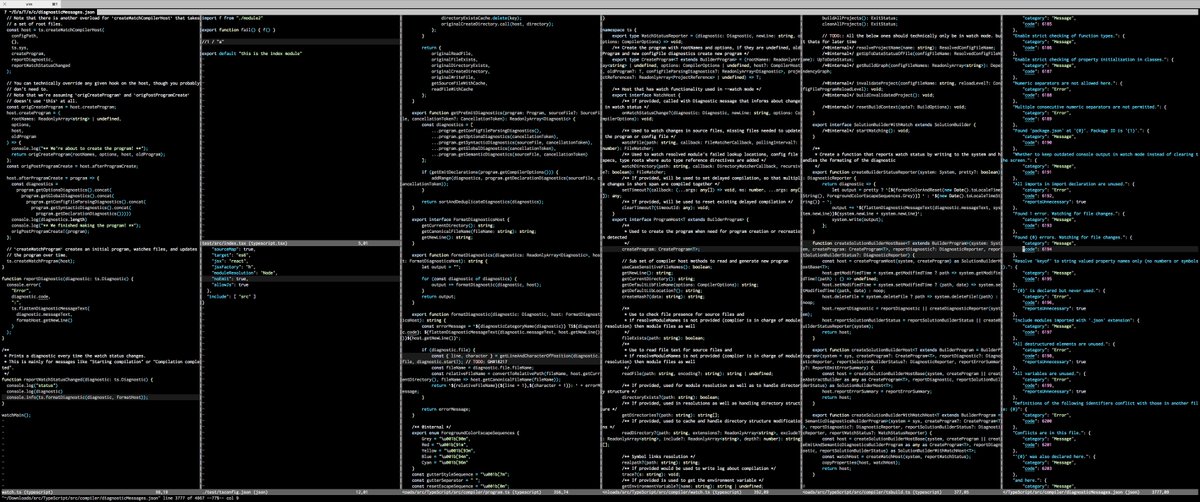Screen dimensions: 1200x502
Task: Click the 'const origCreateProgram = host.createProgram;' line
Action: pyautogui.click(x=59, y=108)
